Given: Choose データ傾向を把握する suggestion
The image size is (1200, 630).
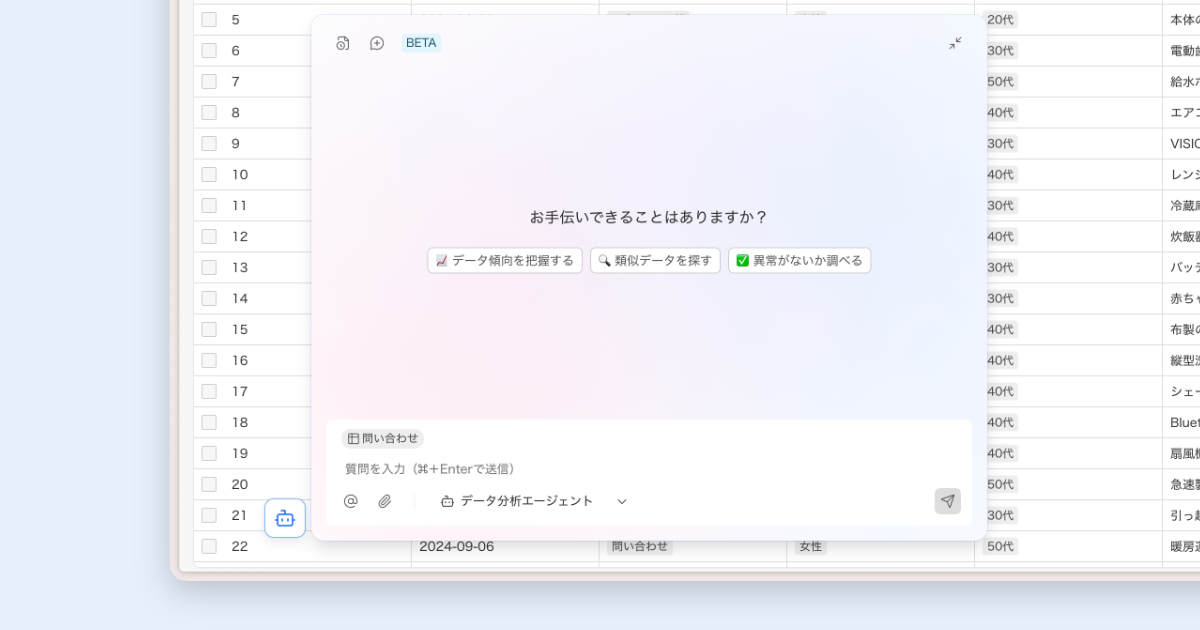Looking at the screenshot, I should tap(505, 260).
